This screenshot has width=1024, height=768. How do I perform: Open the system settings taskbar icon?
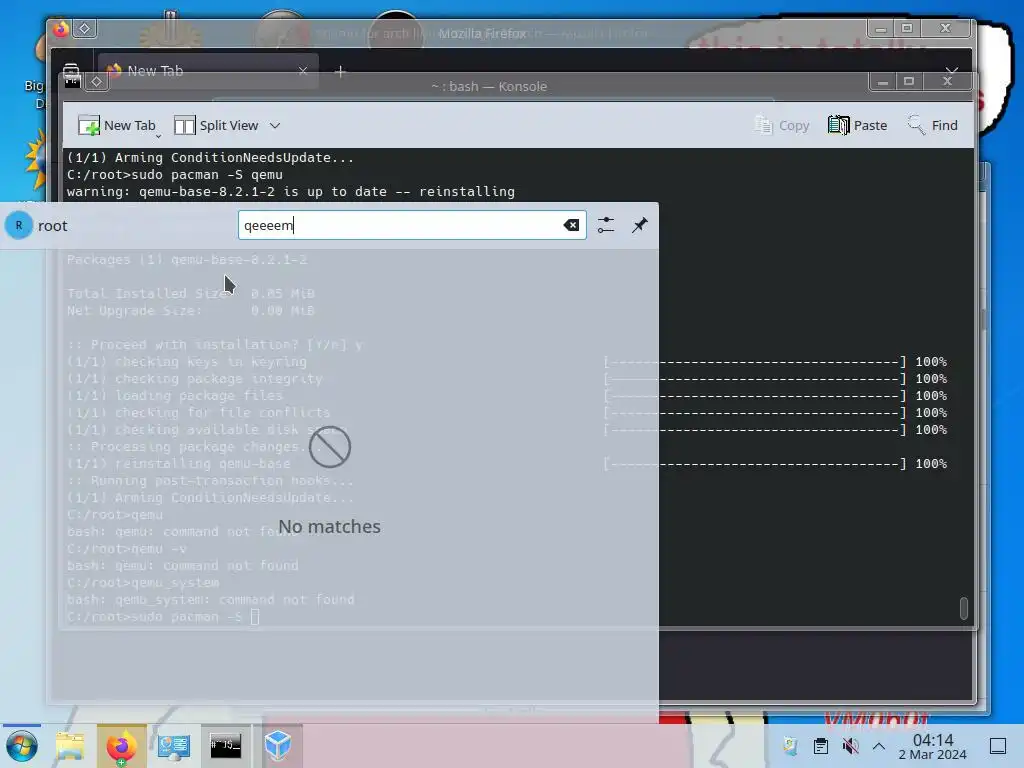173,746
